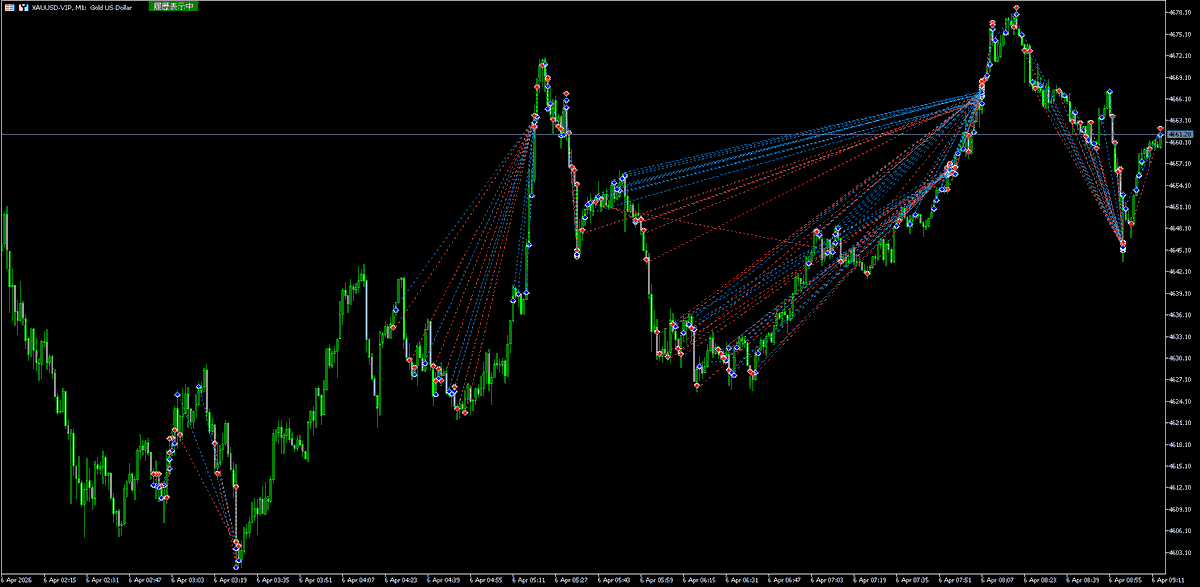Pick price level 4639.10 on scale
This screenshot has height=587, width=1200.
coord(1180,293)
